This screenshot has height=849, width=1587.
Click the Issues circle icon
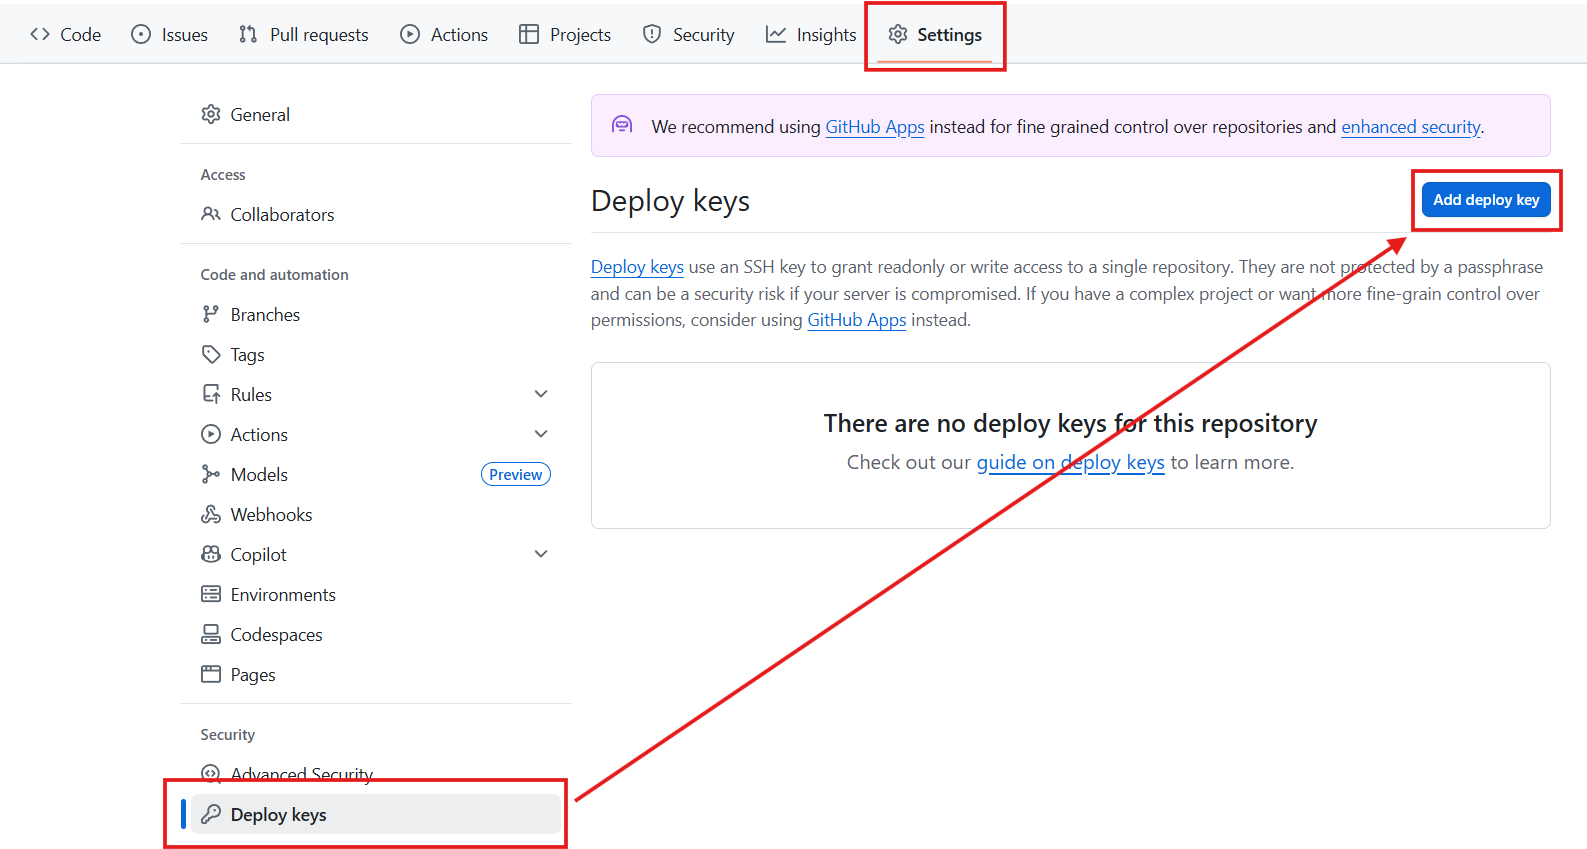pos(141,34)
